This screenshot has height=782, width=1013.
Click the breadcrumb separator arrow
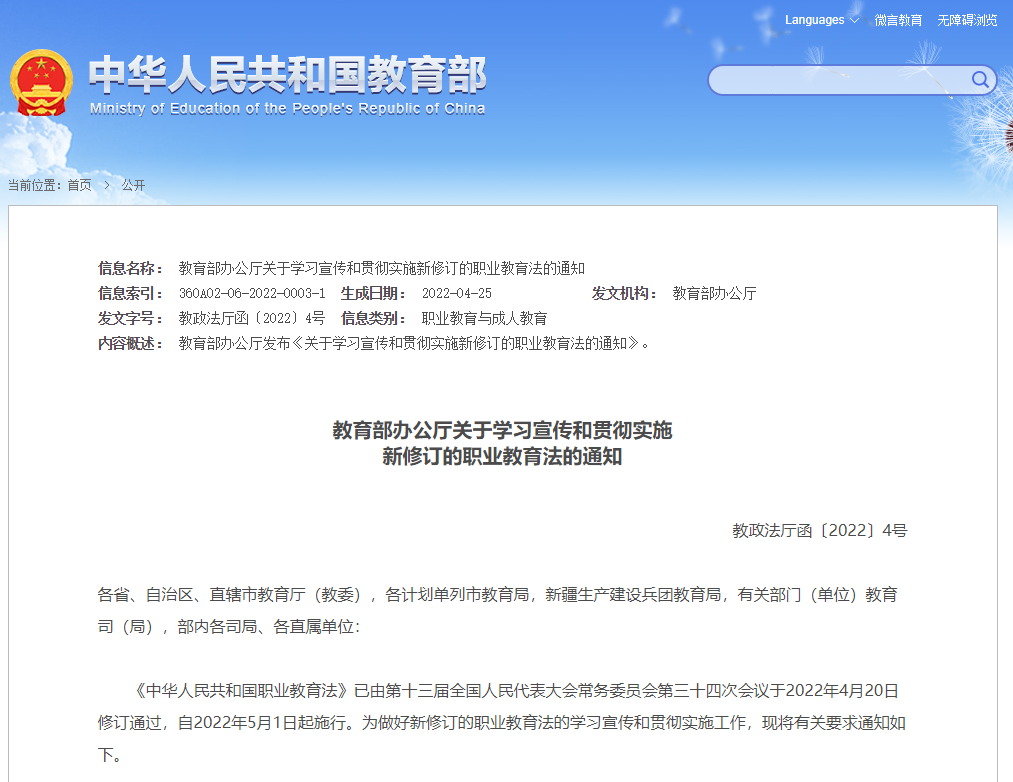tap(107, 185)
